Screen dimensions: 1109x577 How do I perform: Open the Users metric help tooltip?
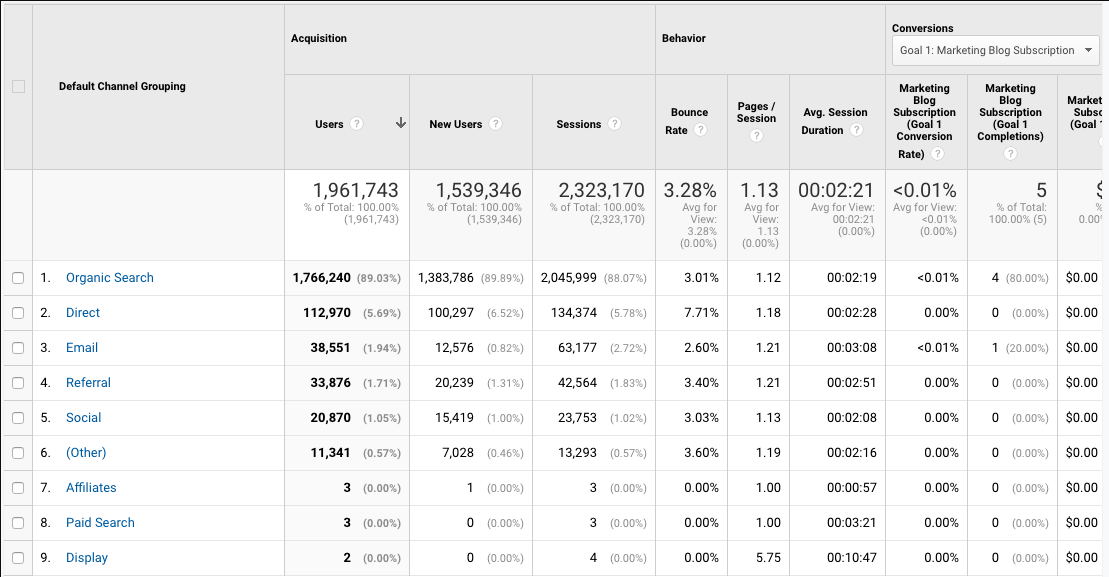click(x=357, y=123)
